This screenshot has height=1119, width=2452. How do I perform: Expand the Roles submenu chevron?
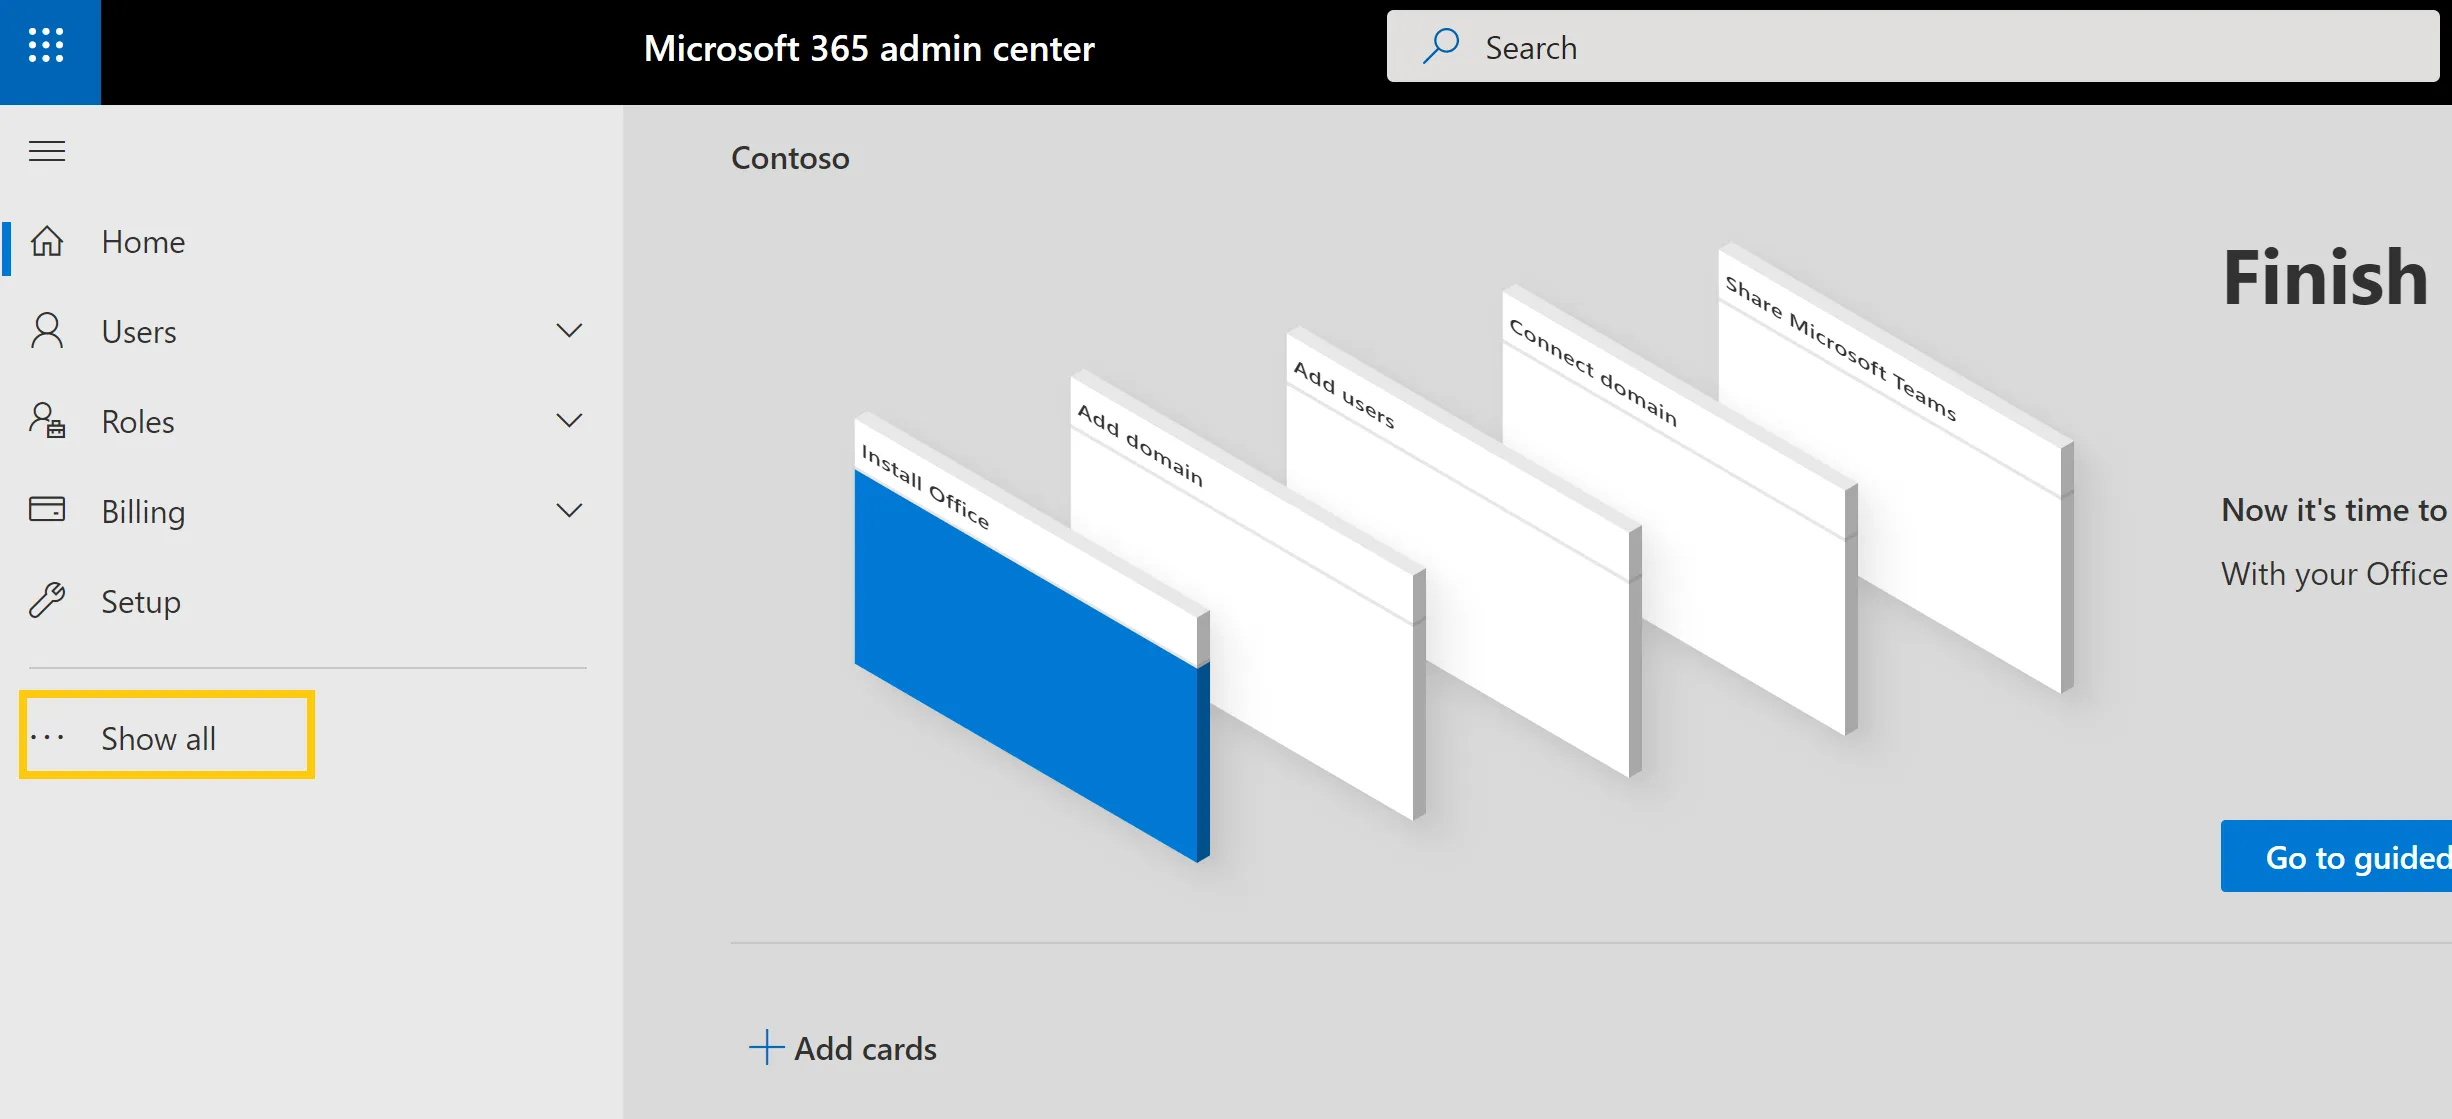(x=569, y=421)
